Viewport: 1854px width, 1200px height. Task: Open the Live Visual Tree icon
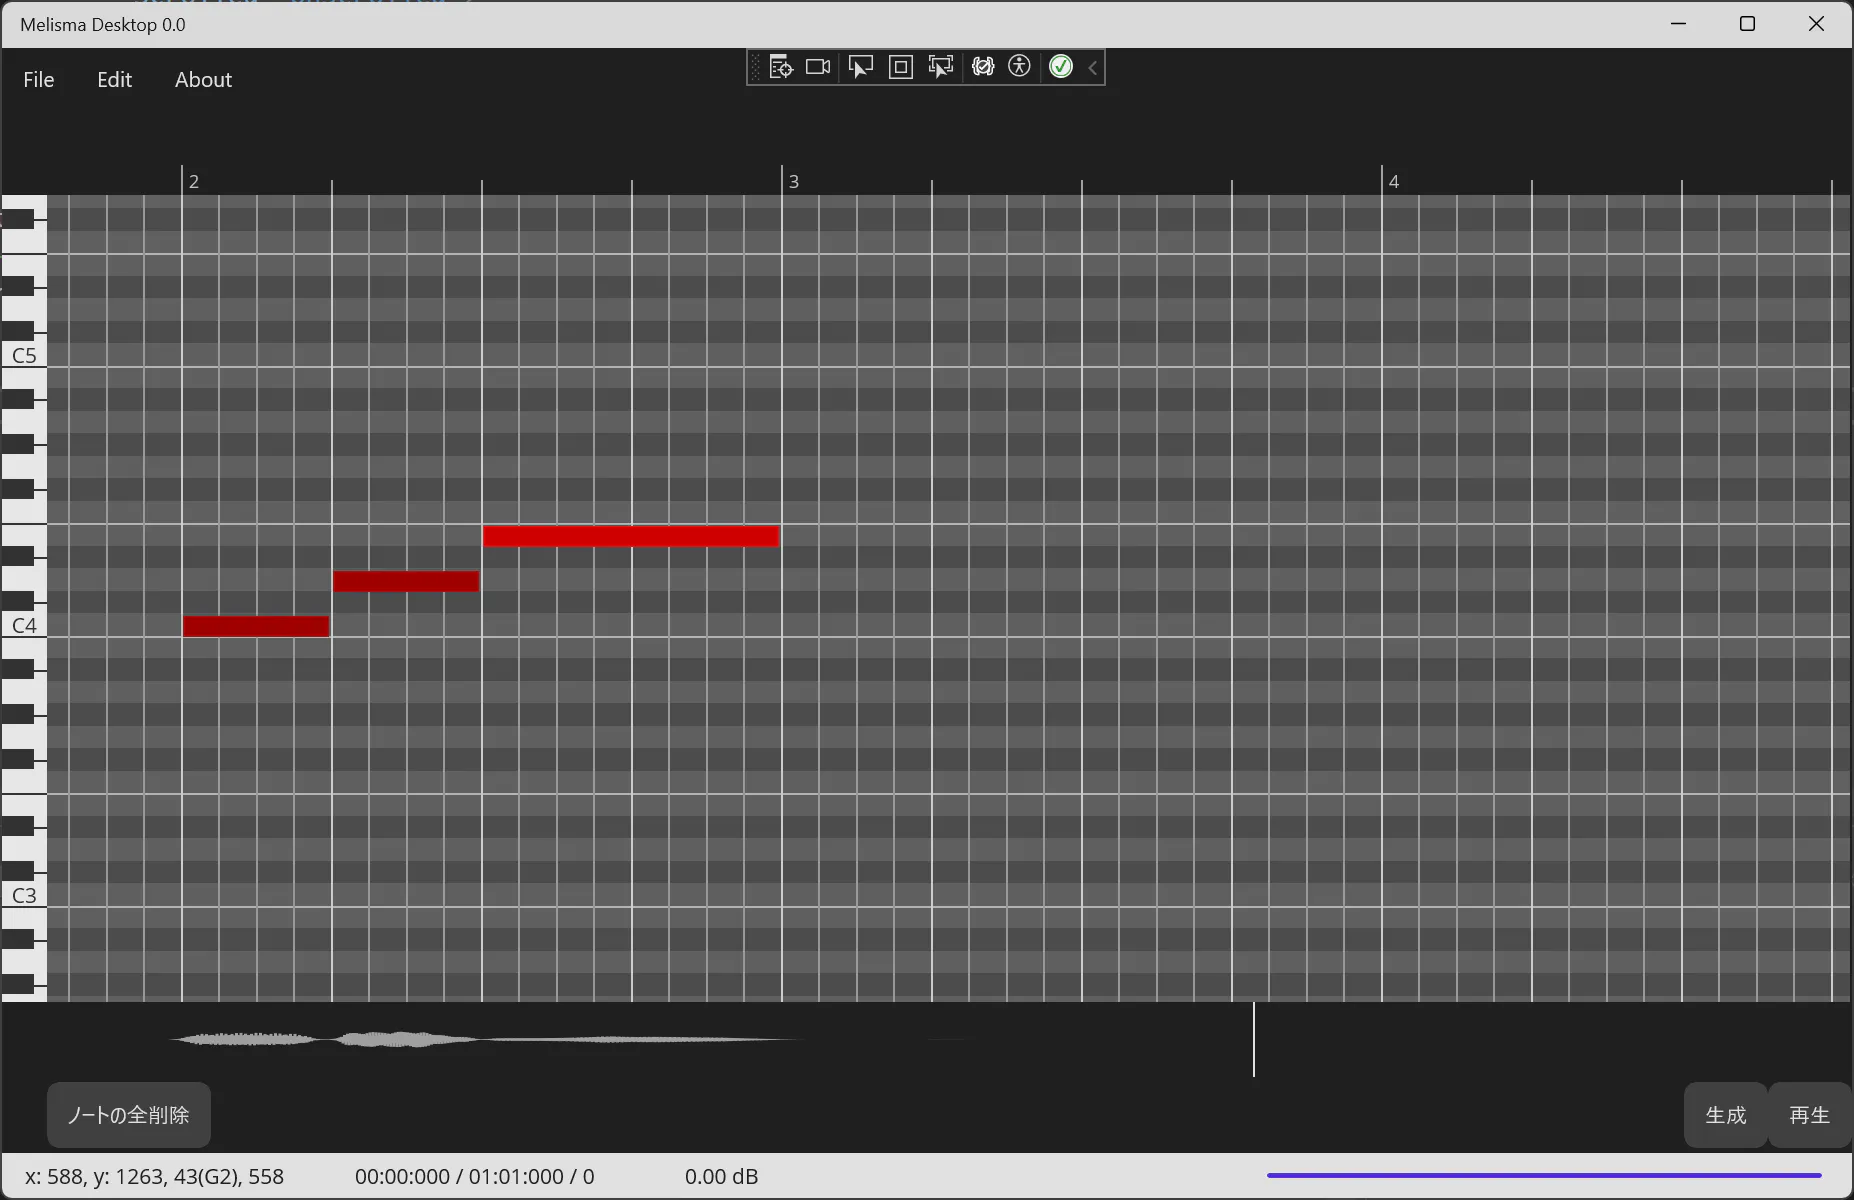click(781, 67)
